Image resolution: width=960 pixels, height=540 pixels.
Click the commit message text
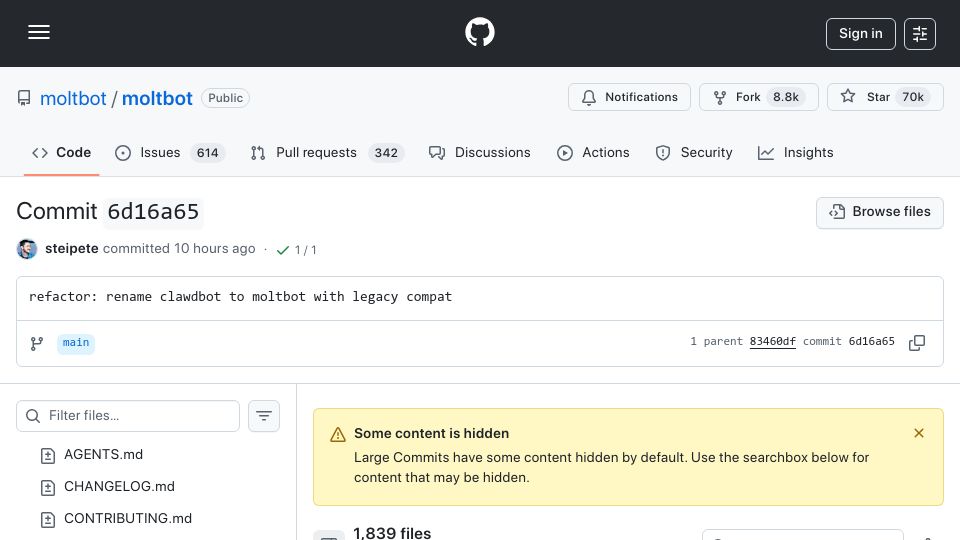pos(241,297)
